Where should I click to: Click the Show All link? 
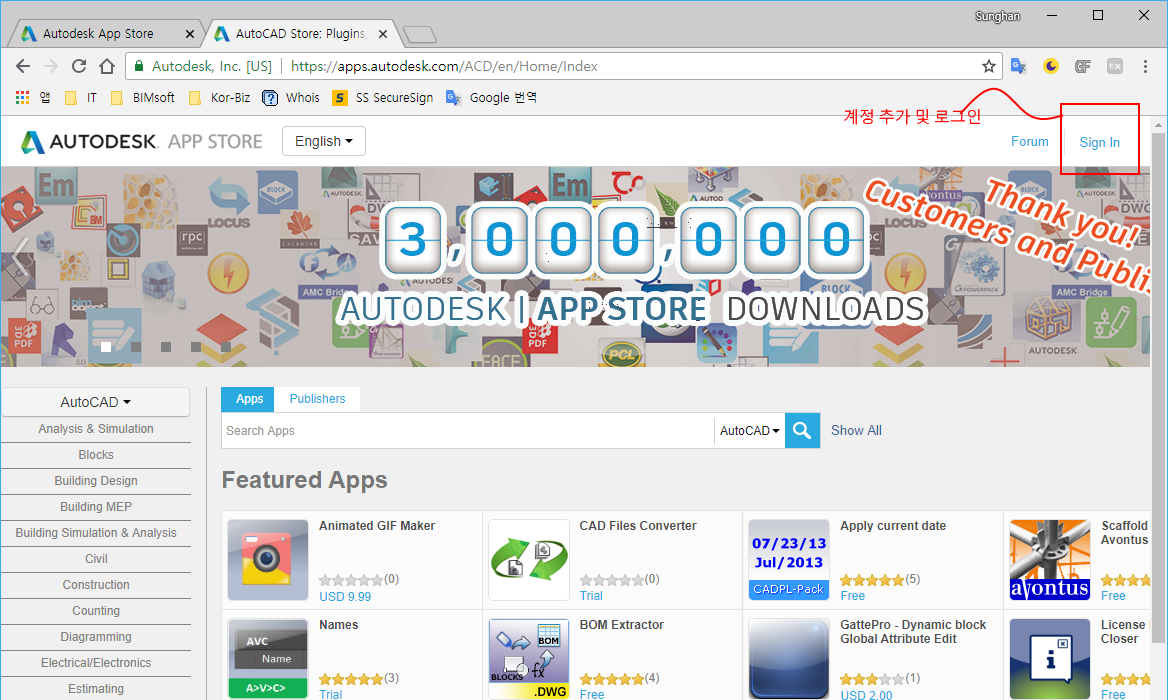856,431
